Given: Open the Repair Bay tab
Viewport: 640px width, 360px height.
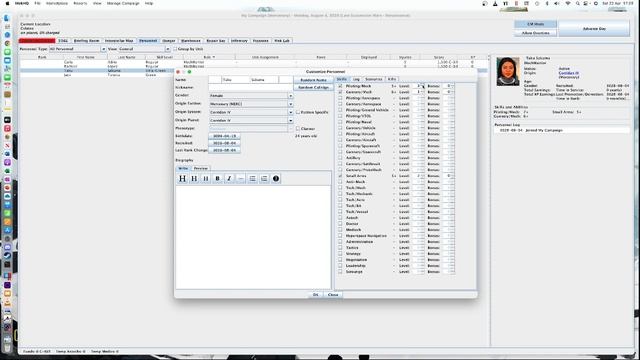Looking at the screenshot, I should tap(216, 41).
